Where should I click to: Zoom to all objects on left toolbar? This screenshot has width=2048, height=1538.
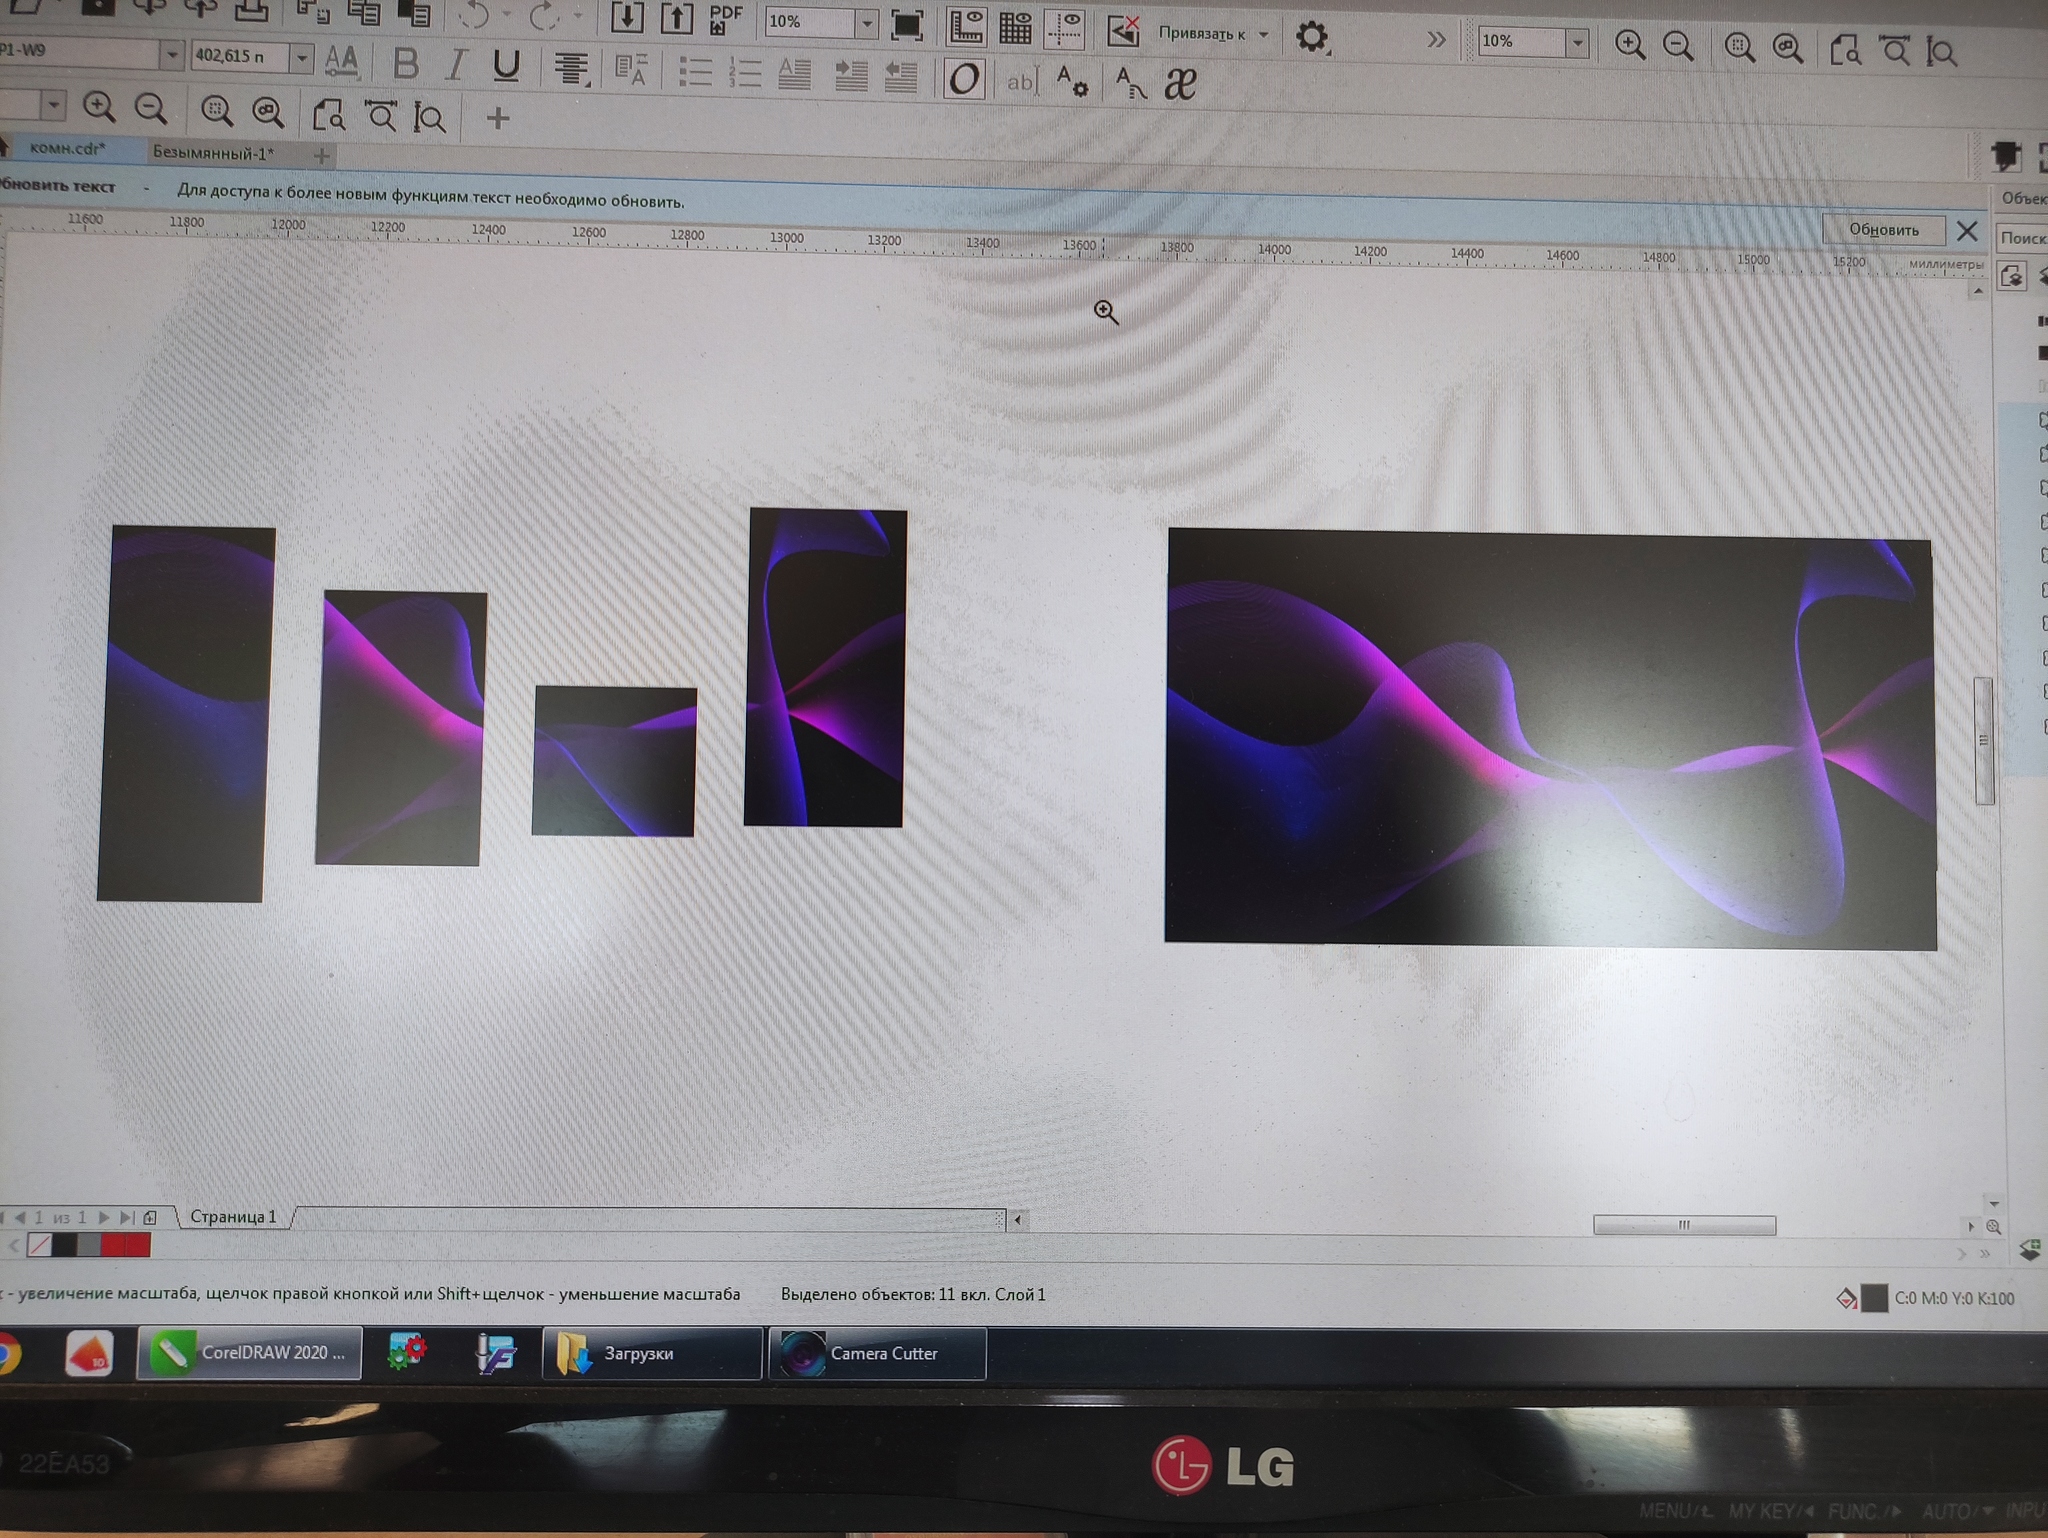[267, 112]
